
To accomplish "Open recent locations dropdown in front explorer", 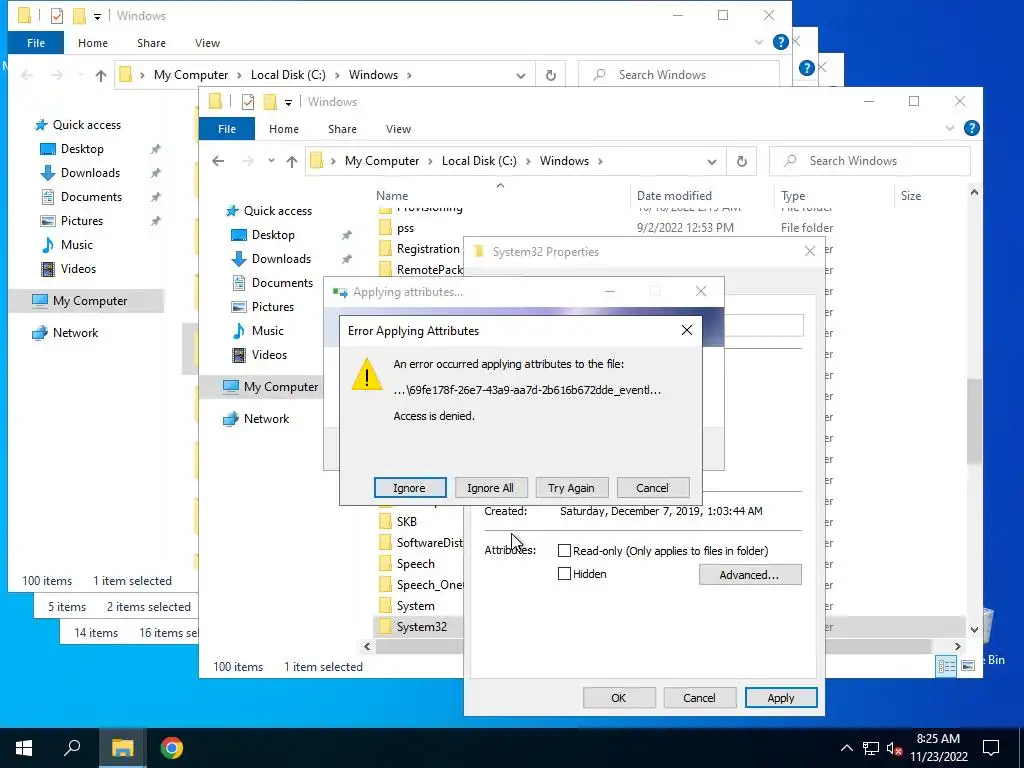I will pyautogui.click(x=271, y=161).
